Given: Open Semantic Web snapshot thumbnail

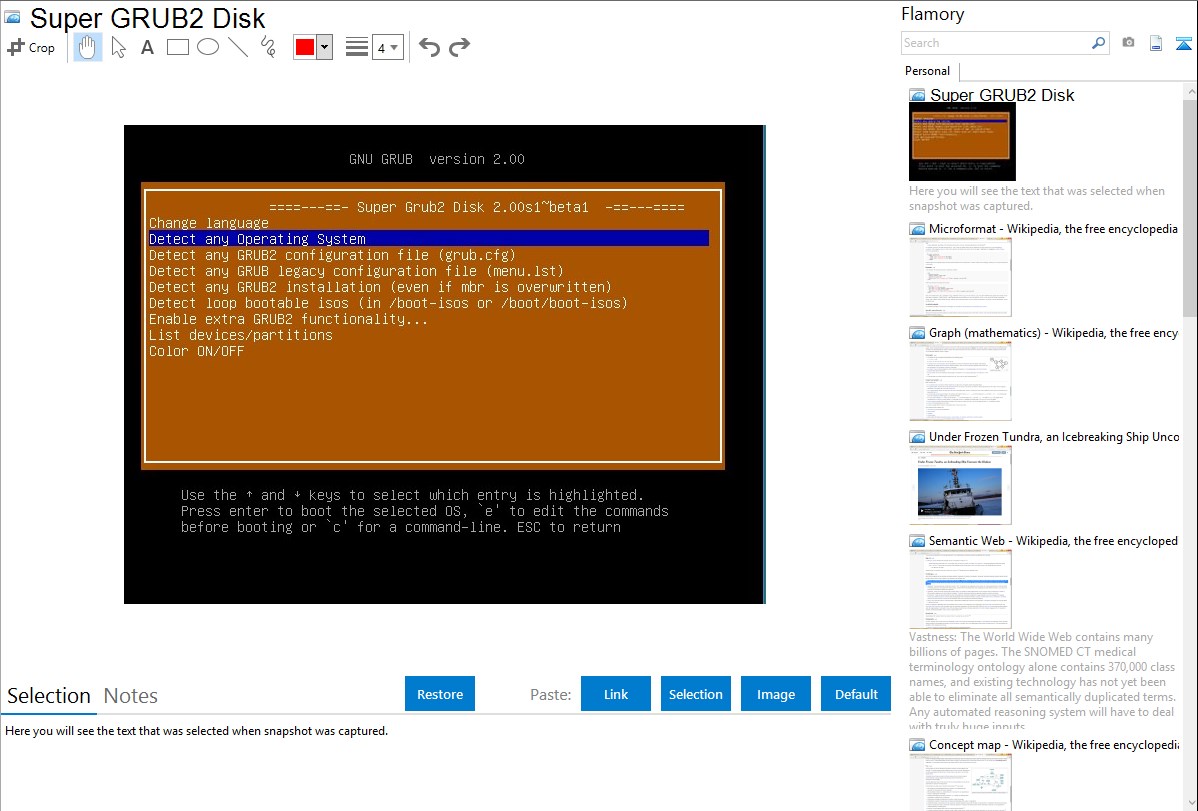Looking at the screenshot, I should pyautogui.click(x=960, y=589).
